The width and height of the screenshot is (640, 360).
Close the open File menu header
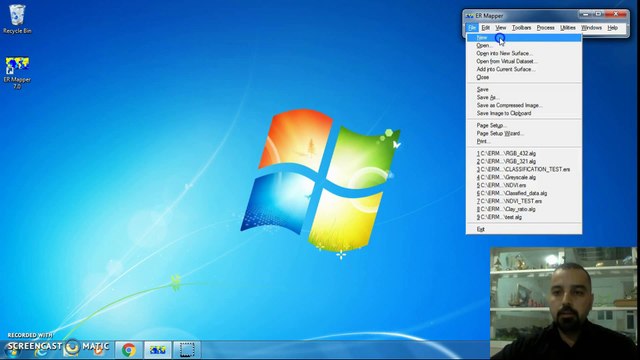[472, 28]
